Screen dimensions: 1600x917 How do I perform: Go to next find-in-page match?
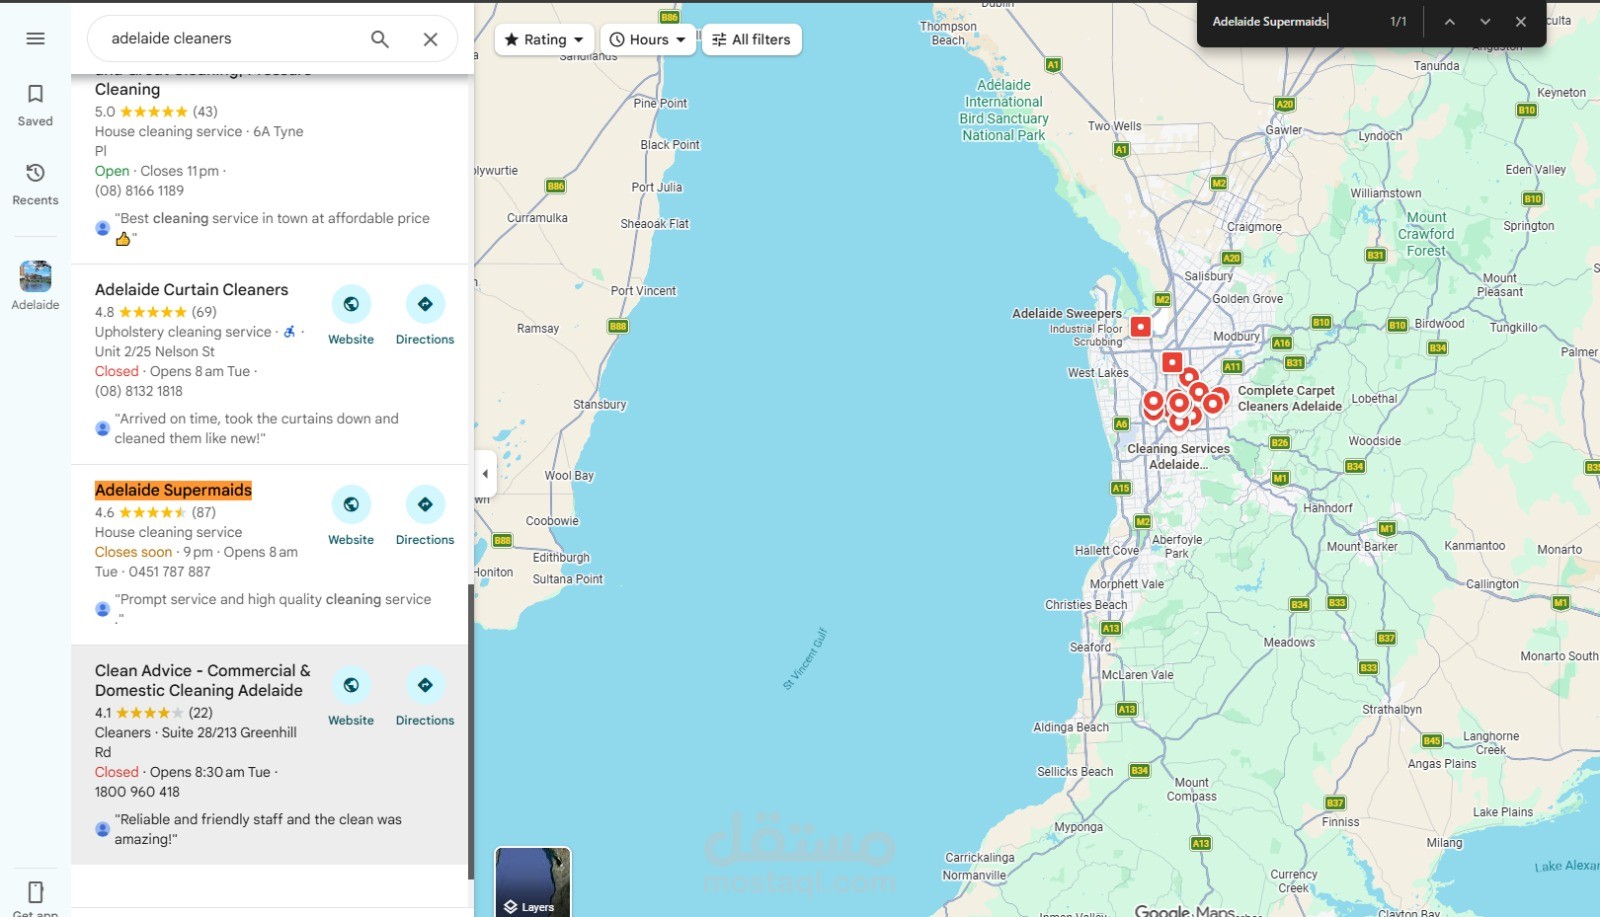1485,22
